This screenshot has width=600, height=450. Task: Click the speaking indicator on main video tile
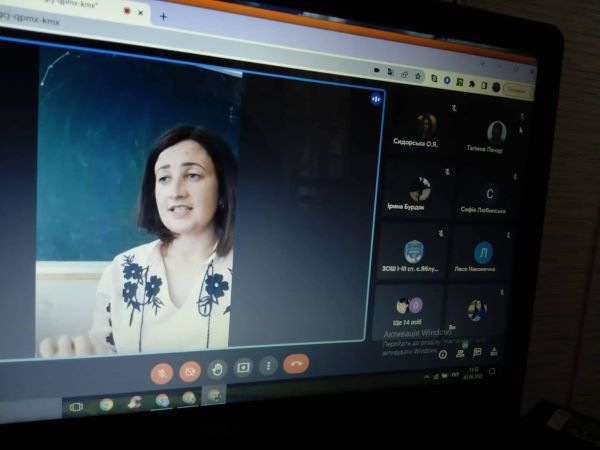coord(376,99)
